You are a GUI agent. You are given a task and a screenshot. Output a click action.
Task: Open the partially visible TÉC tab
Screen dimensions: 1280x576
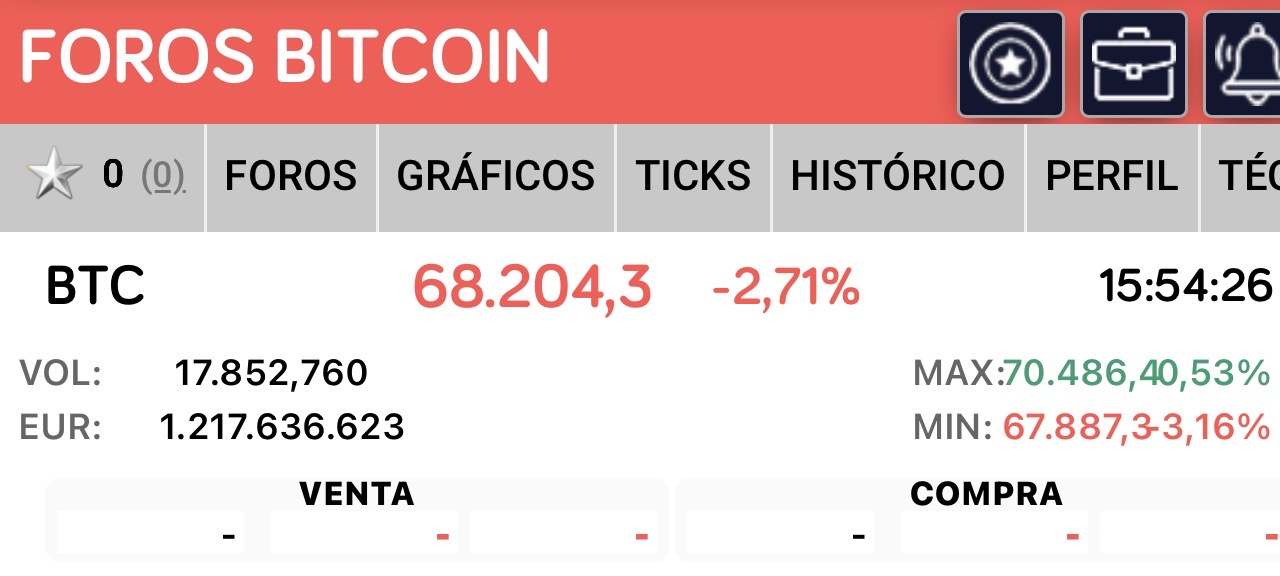pyautogui.click(x=1240, y=177)
